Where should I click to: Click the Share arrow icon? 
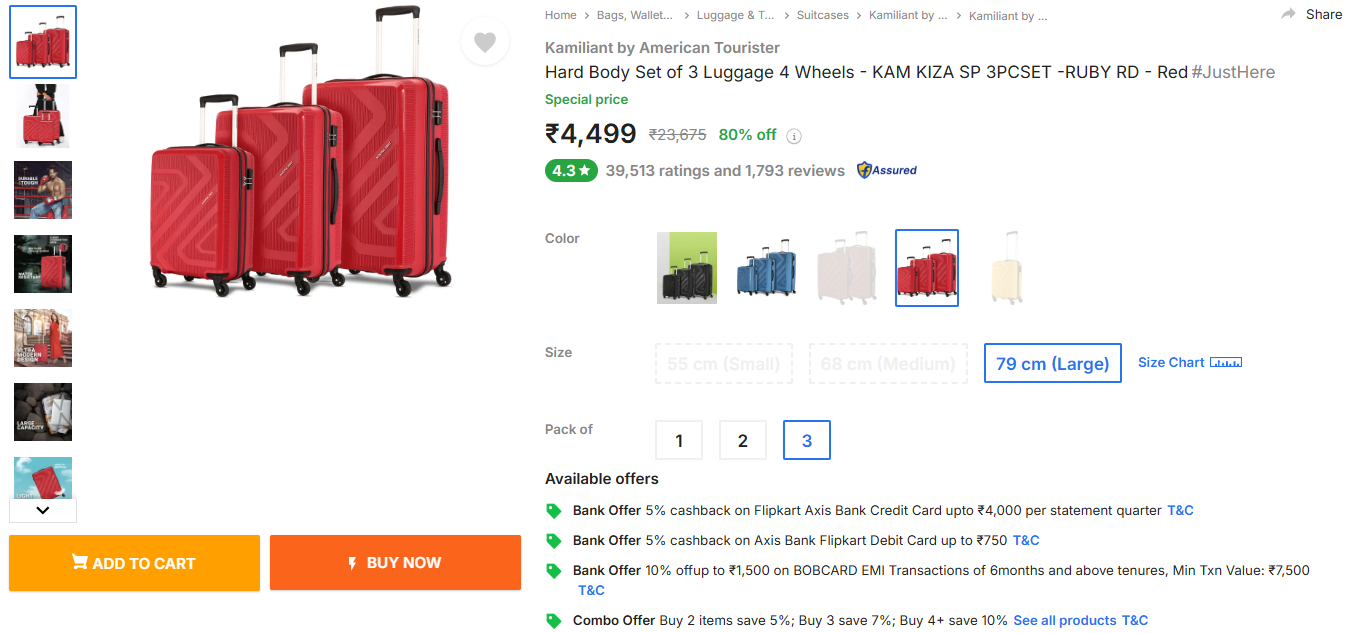(x=1289, y=14)
